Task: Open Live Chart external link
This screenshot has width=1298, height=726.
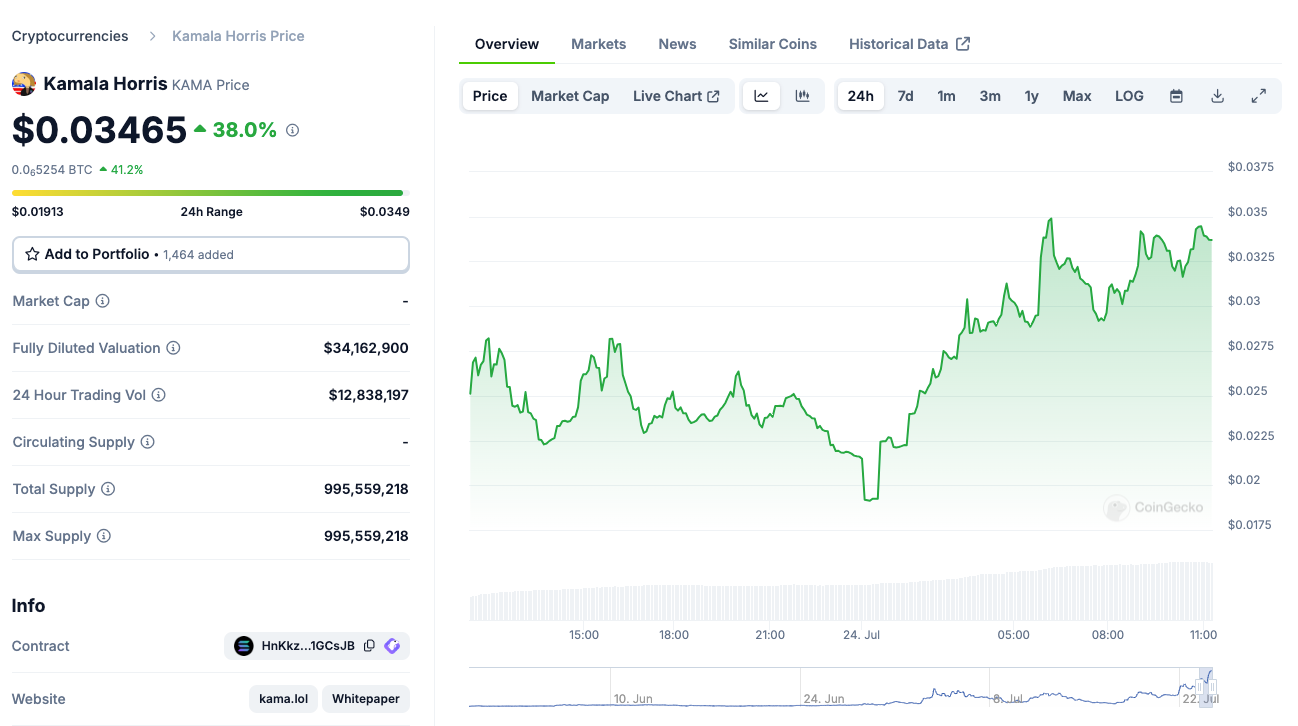Action: (x=676, y=96)
